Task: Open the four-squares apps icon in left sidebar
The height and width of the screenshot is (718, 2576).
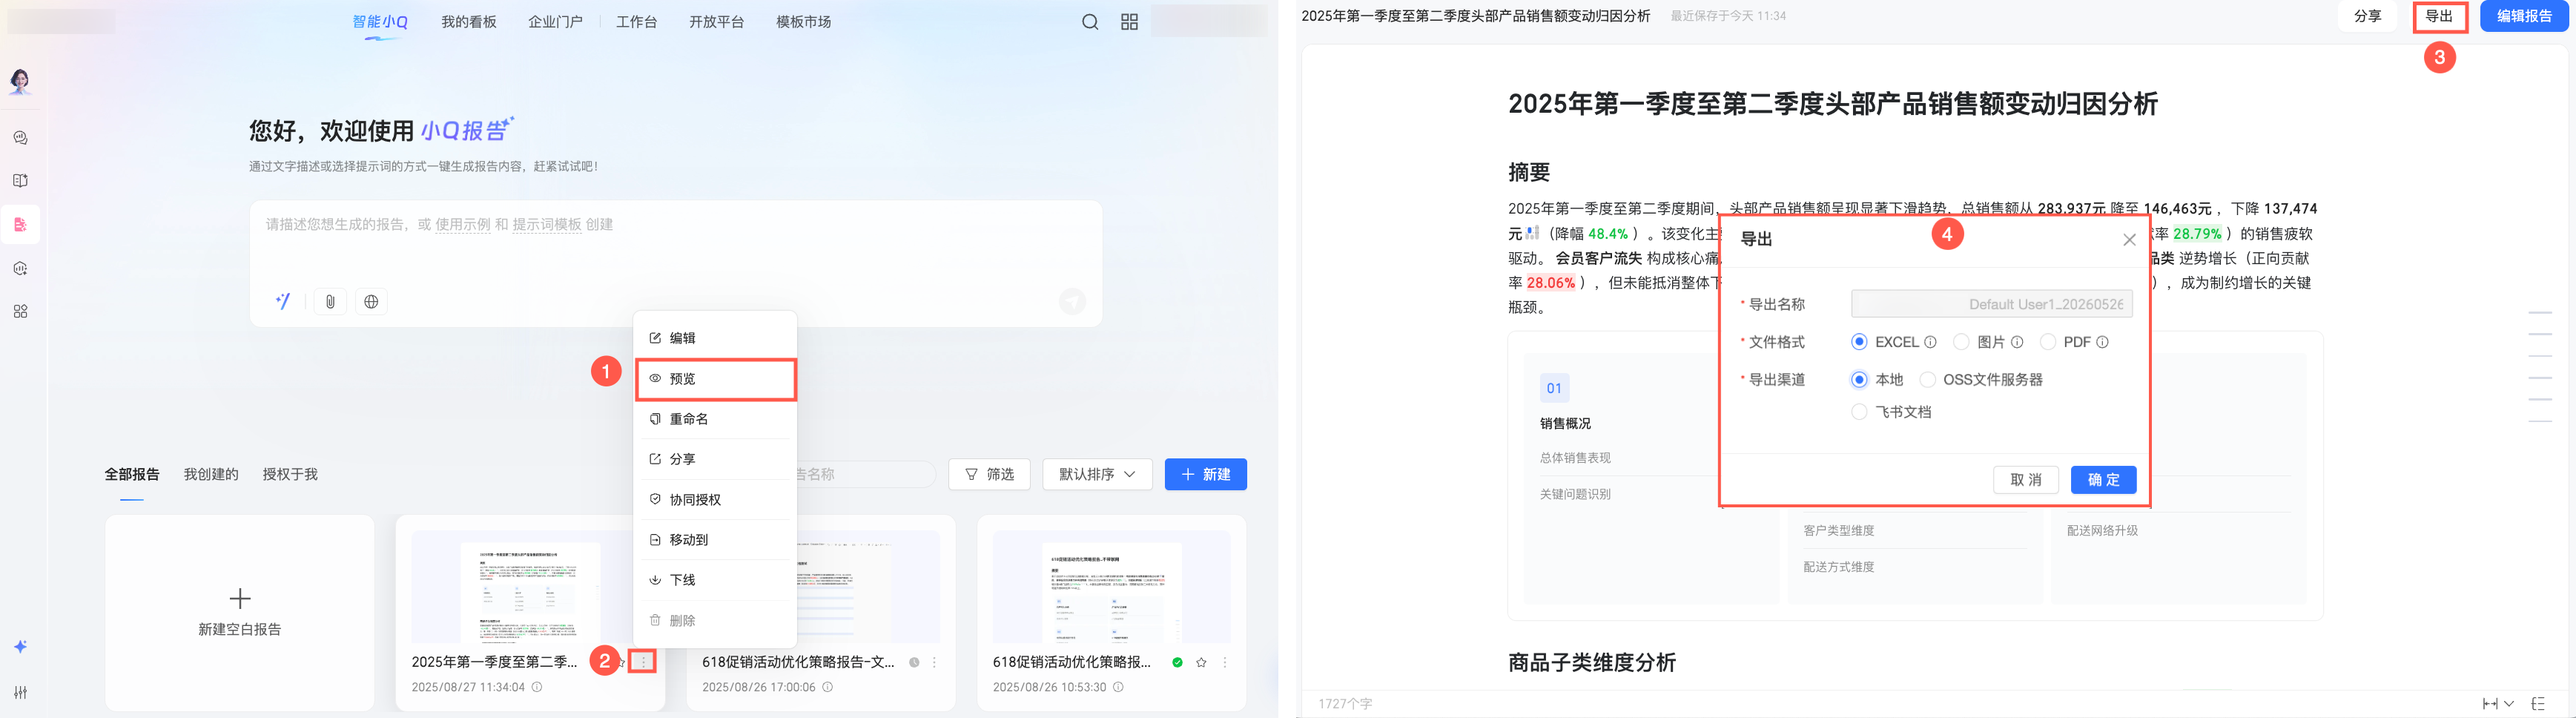Action: point(20,311)
